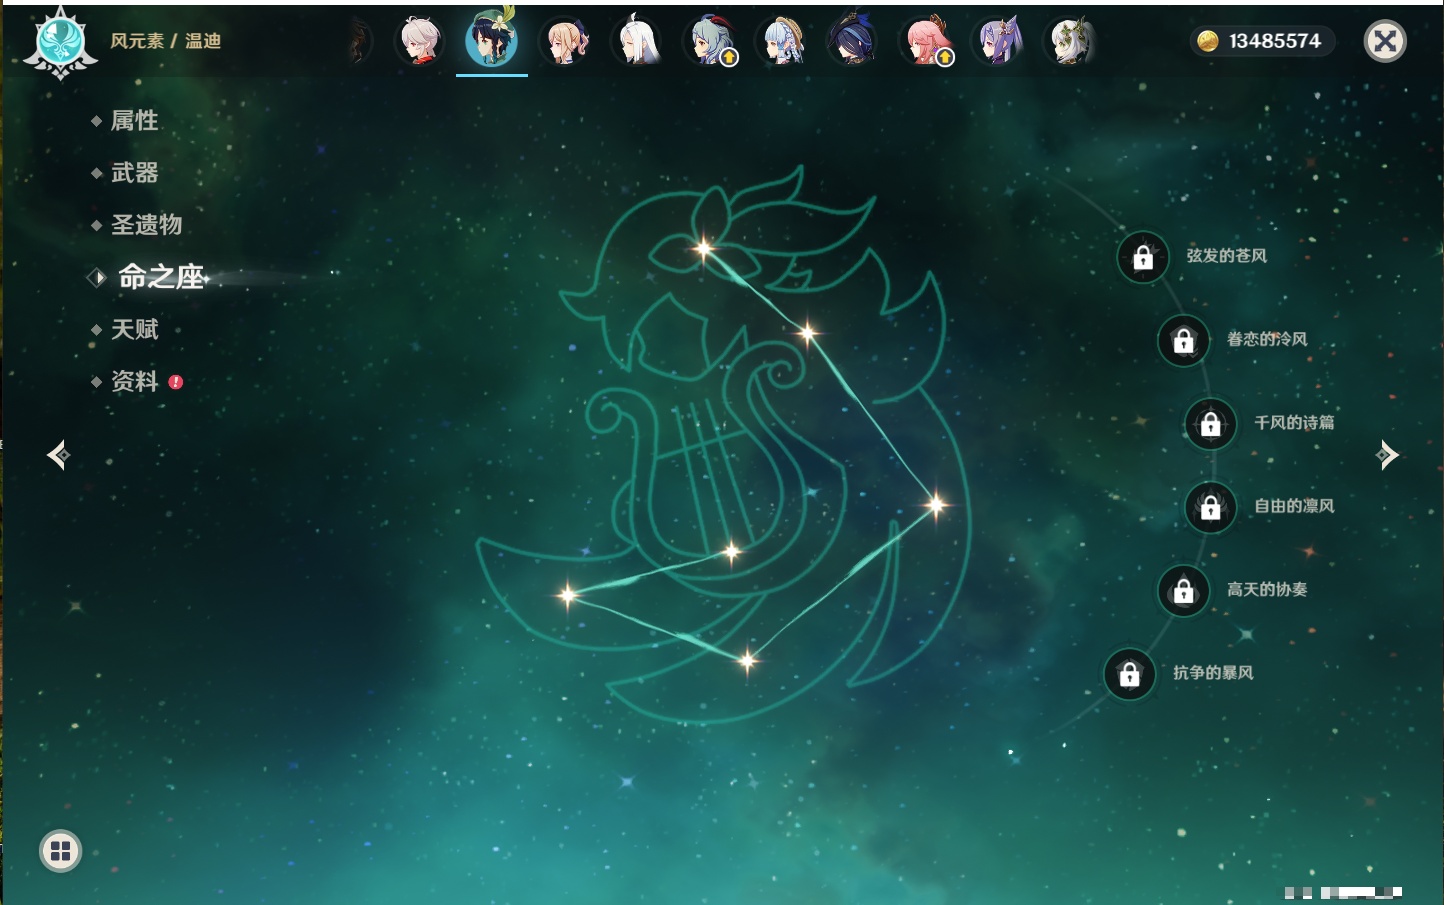Click the Anemo element emblem icon

60,42
